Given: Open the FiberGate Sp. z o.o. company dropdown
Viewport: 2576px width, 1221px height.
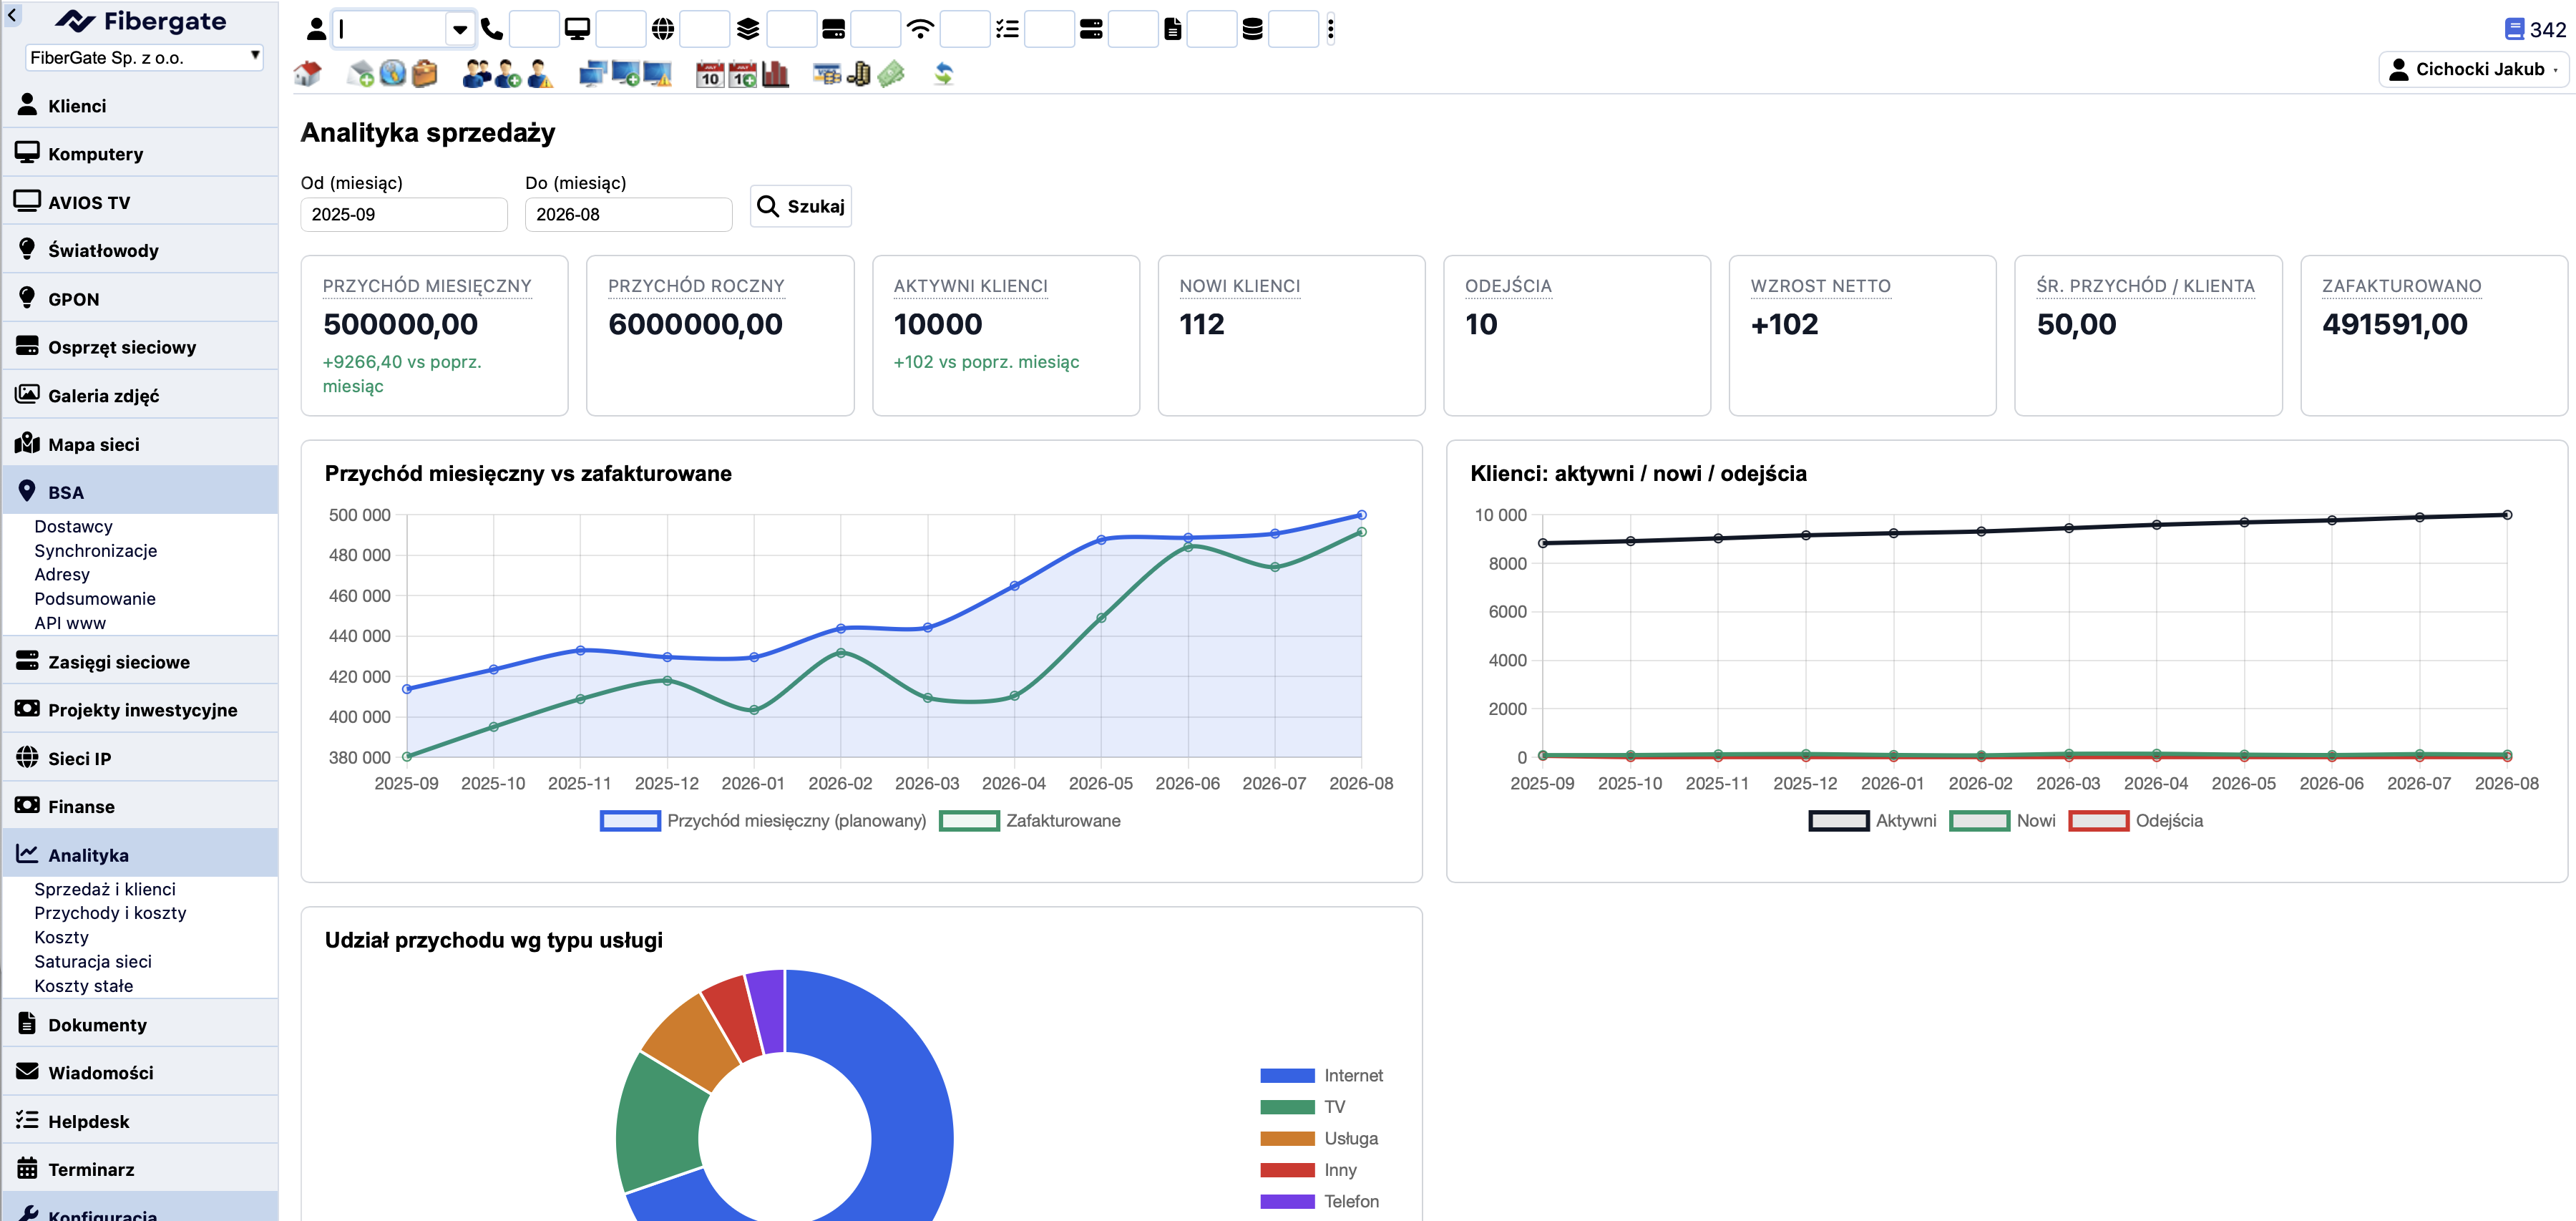Looking at the screenshot, I should [144, 58].
